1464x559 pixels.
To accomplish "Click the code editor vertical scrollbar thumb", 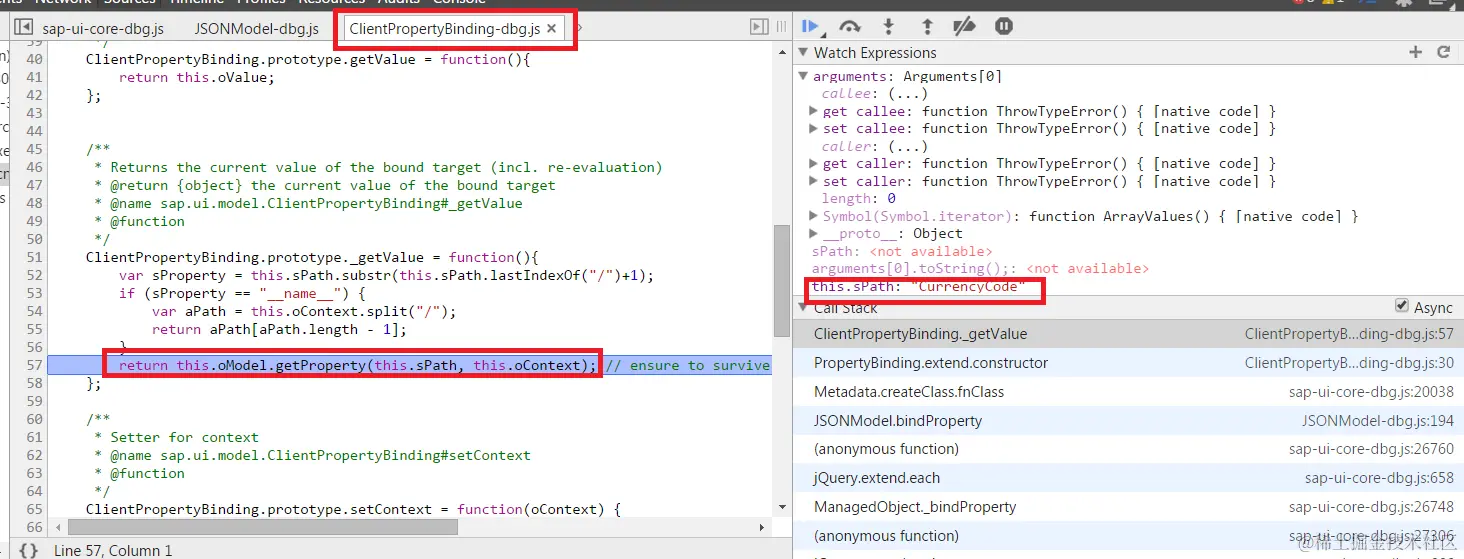I will point(782,280).
